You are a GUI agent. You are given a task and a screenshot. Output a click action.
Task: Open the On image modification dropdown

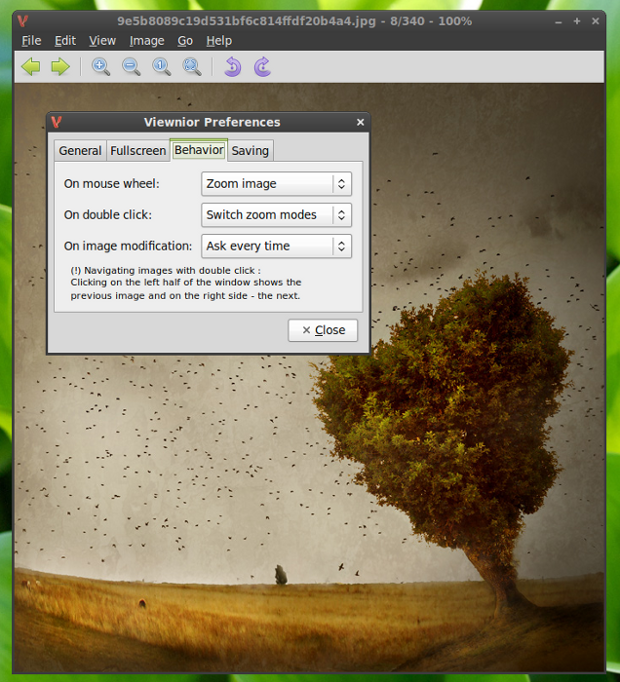pyautogui.click(x=276, y=246)
